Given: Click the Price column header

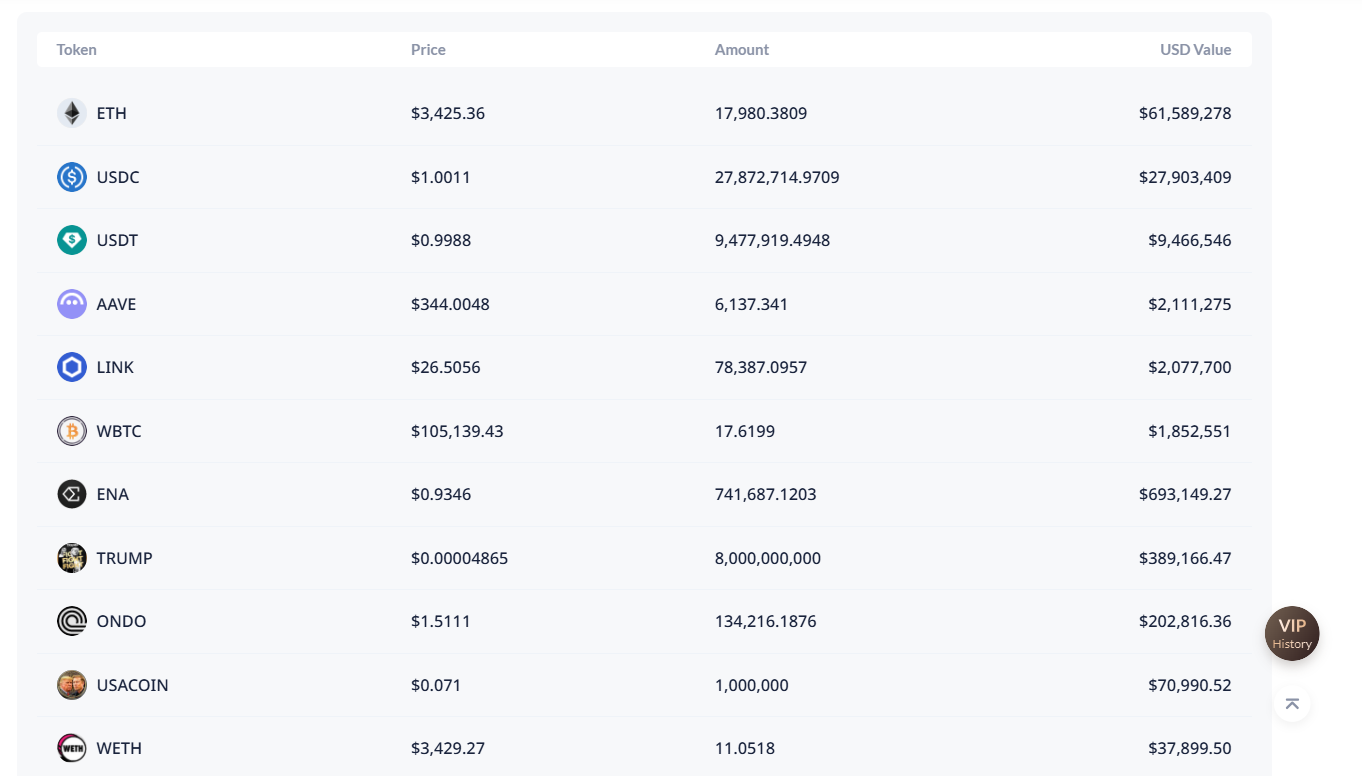Looking at the screenshot, I should [x=428, y=50].
